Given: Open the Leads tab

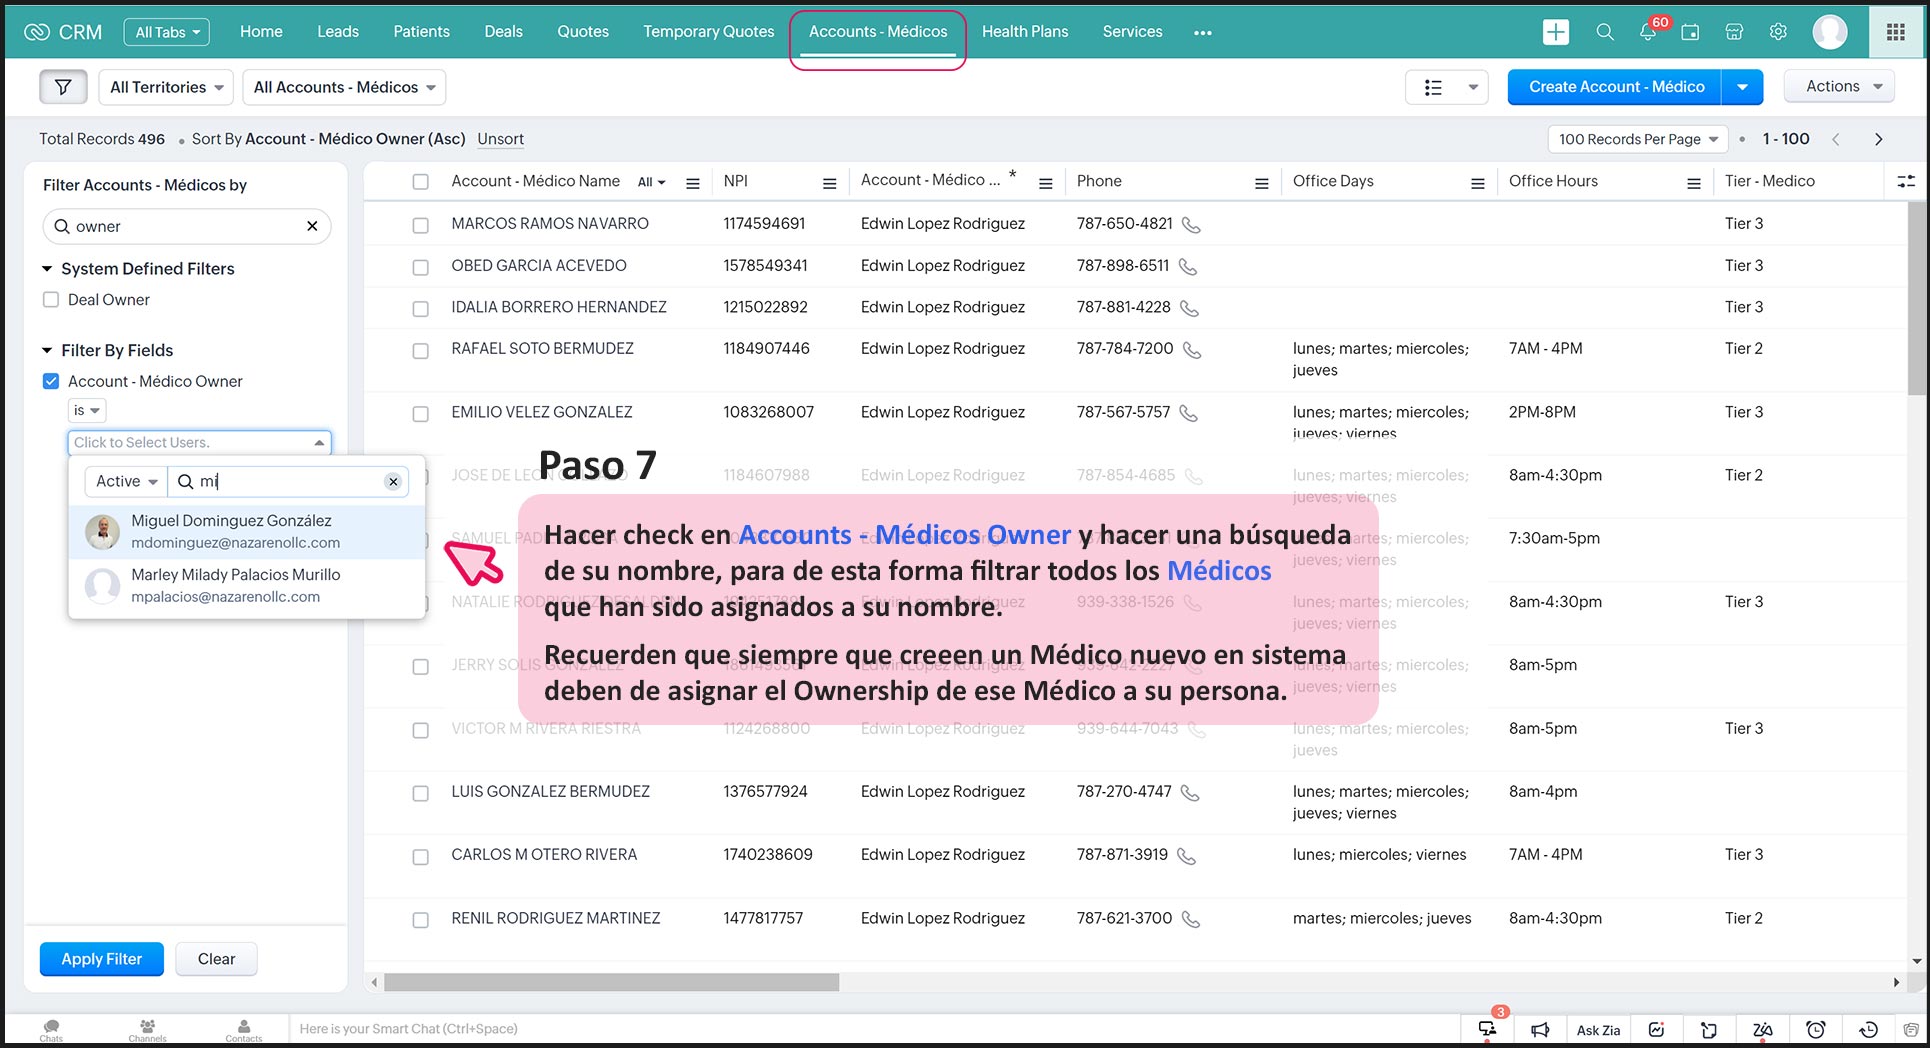Looking at the screenshot, I should tap(338, 32).
